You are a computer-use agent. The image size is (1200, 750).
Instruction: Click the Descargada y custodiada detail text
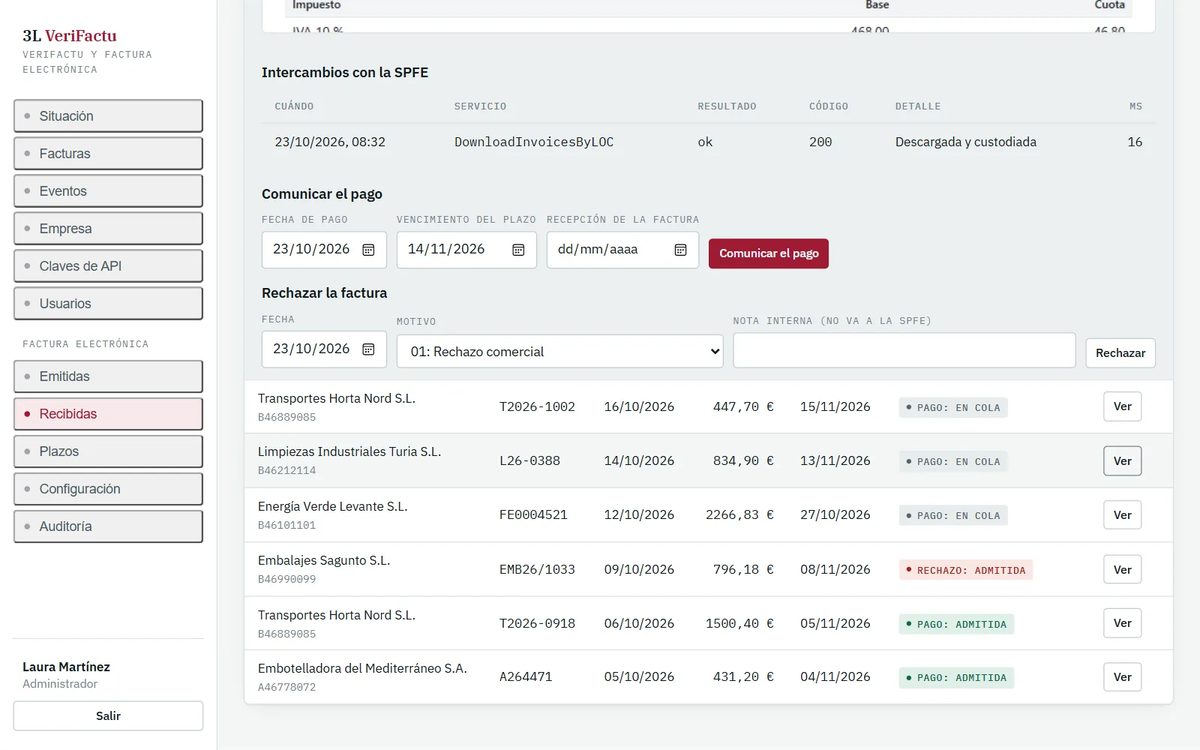966,142
